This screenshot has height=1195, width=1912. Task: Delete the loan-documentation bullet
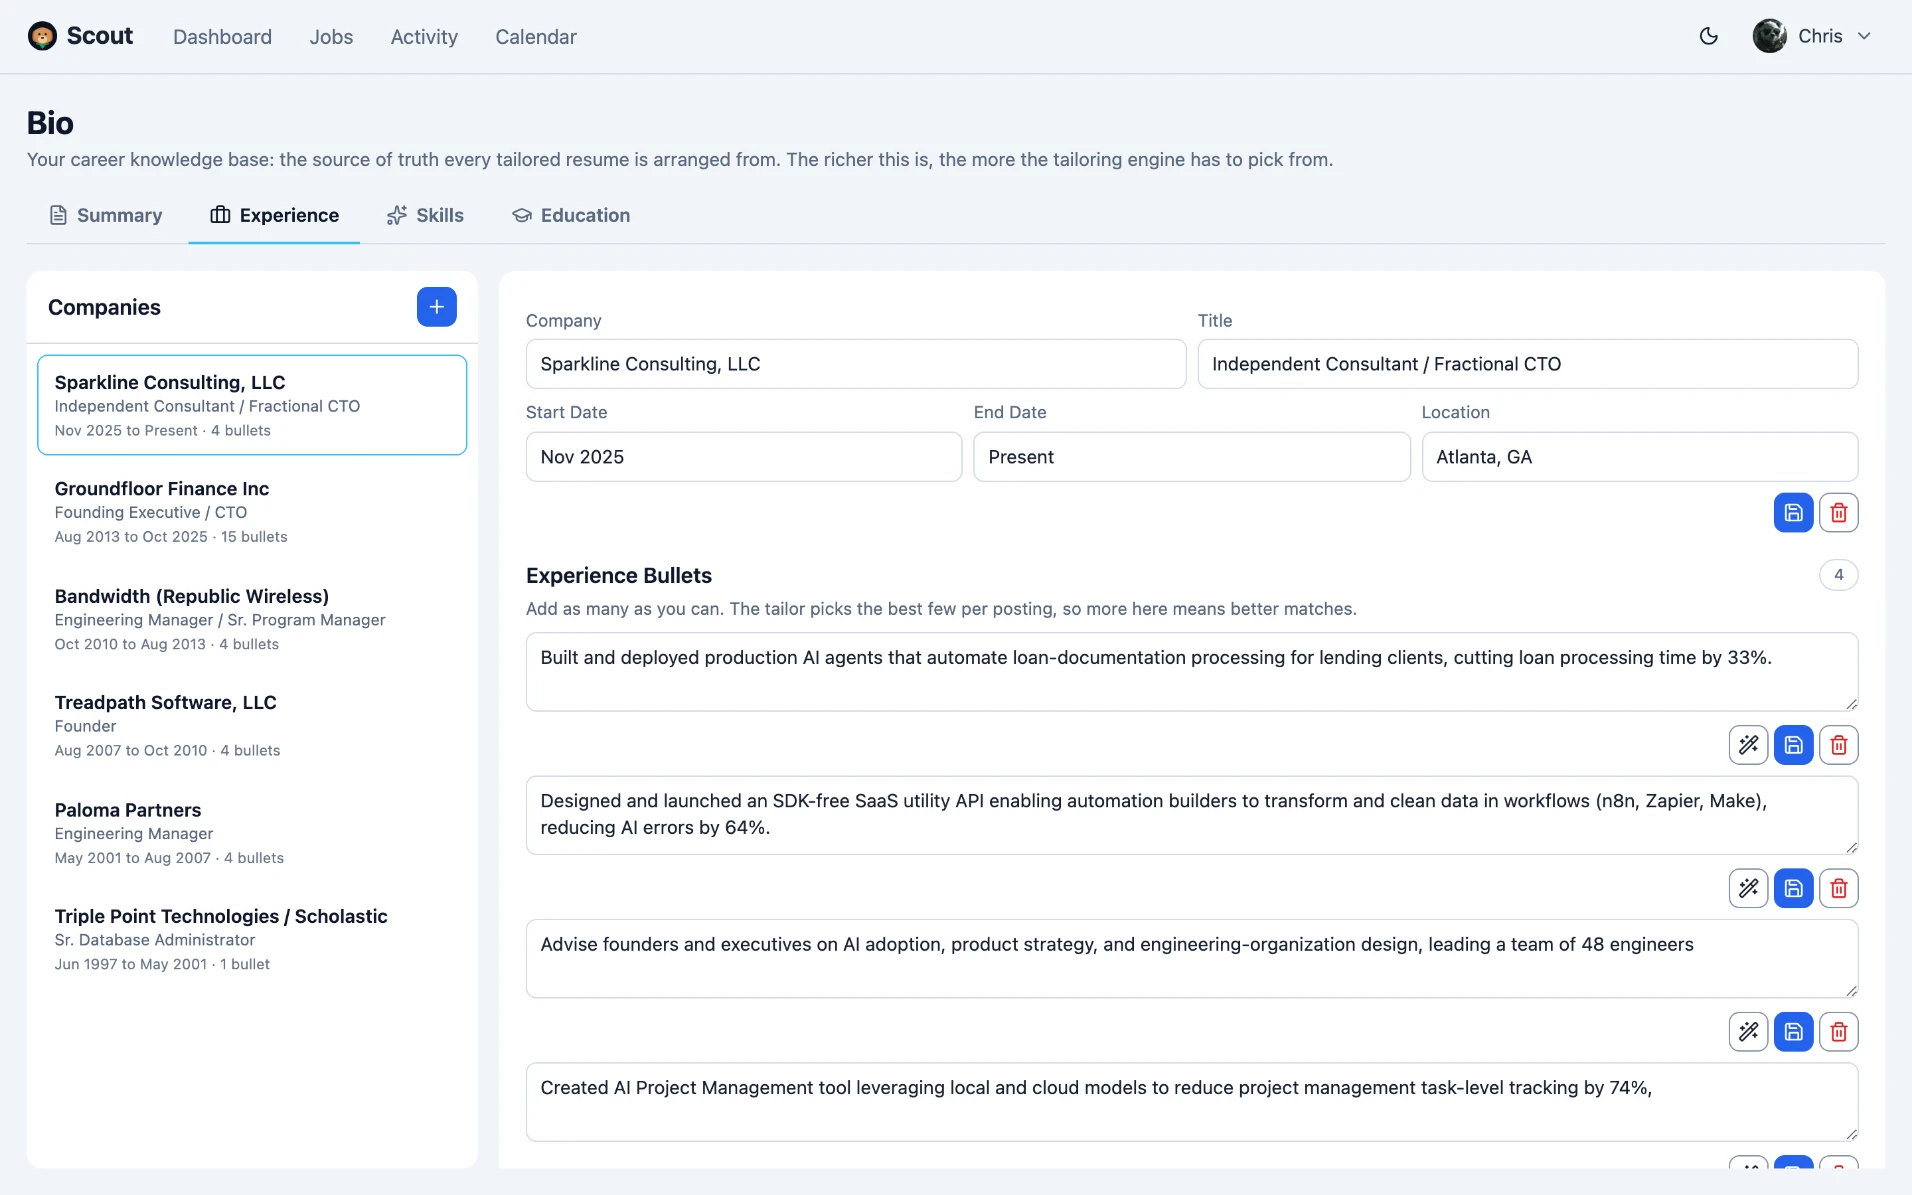[x=1838, y=745]
